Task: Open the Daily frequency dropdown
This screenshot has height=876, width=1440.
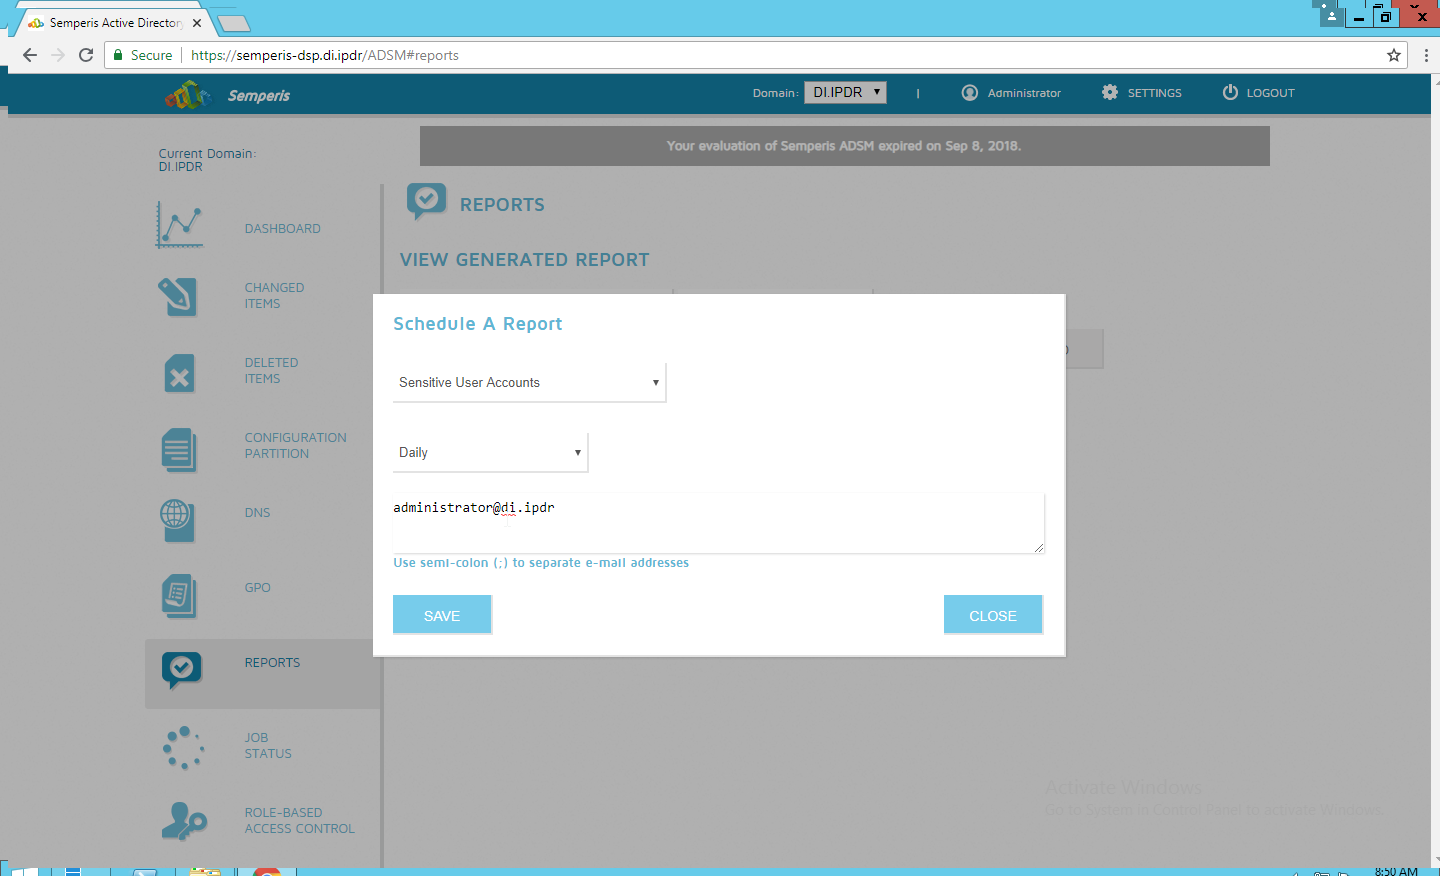Action: 490,453
